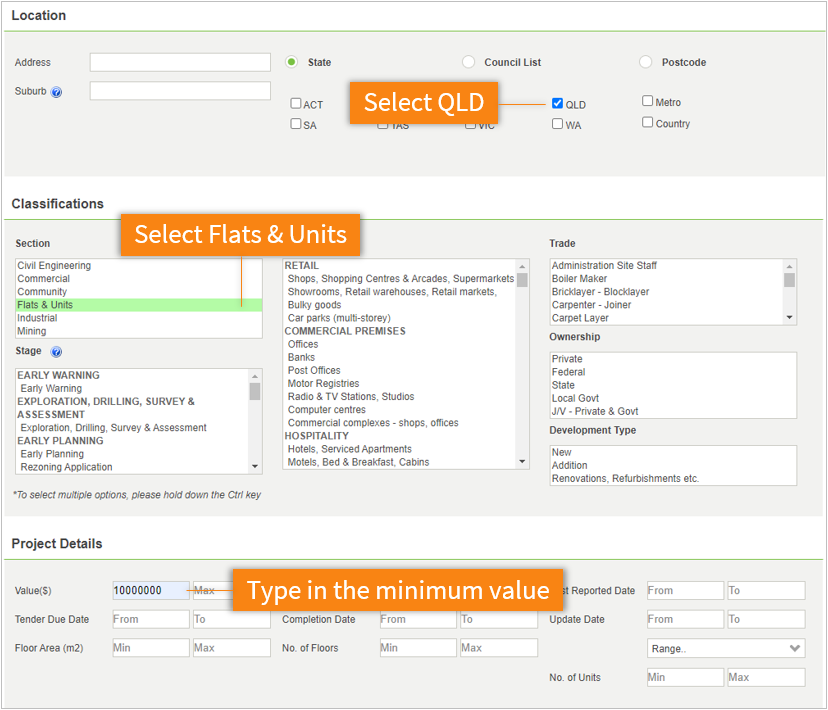This screenshot has width=828, height=710.
Task: Select Mining in Section list
Action: click(139, 332)
